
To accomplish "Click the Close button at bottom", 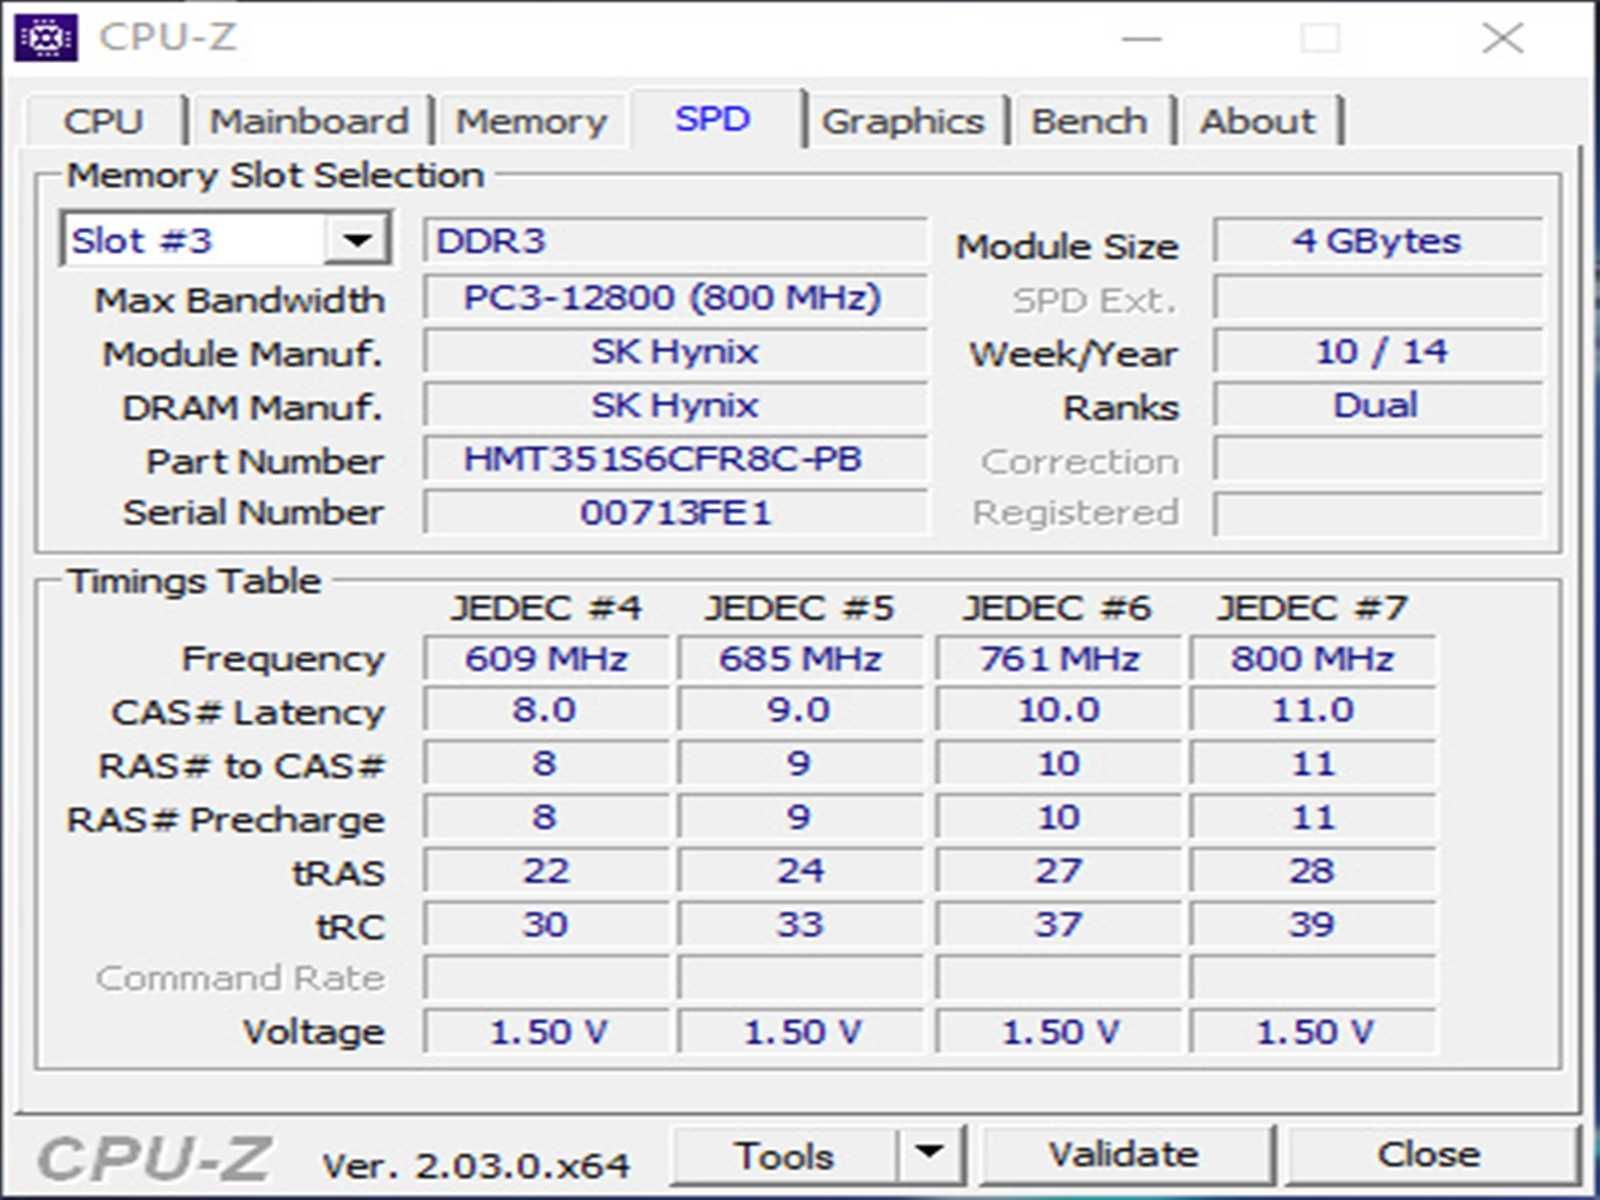I will 1430,1155.
